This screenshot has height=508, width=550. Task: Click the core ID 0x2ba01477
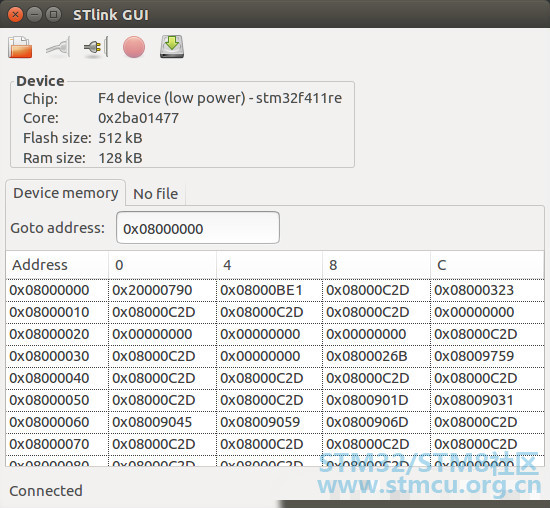click(139, 118)
